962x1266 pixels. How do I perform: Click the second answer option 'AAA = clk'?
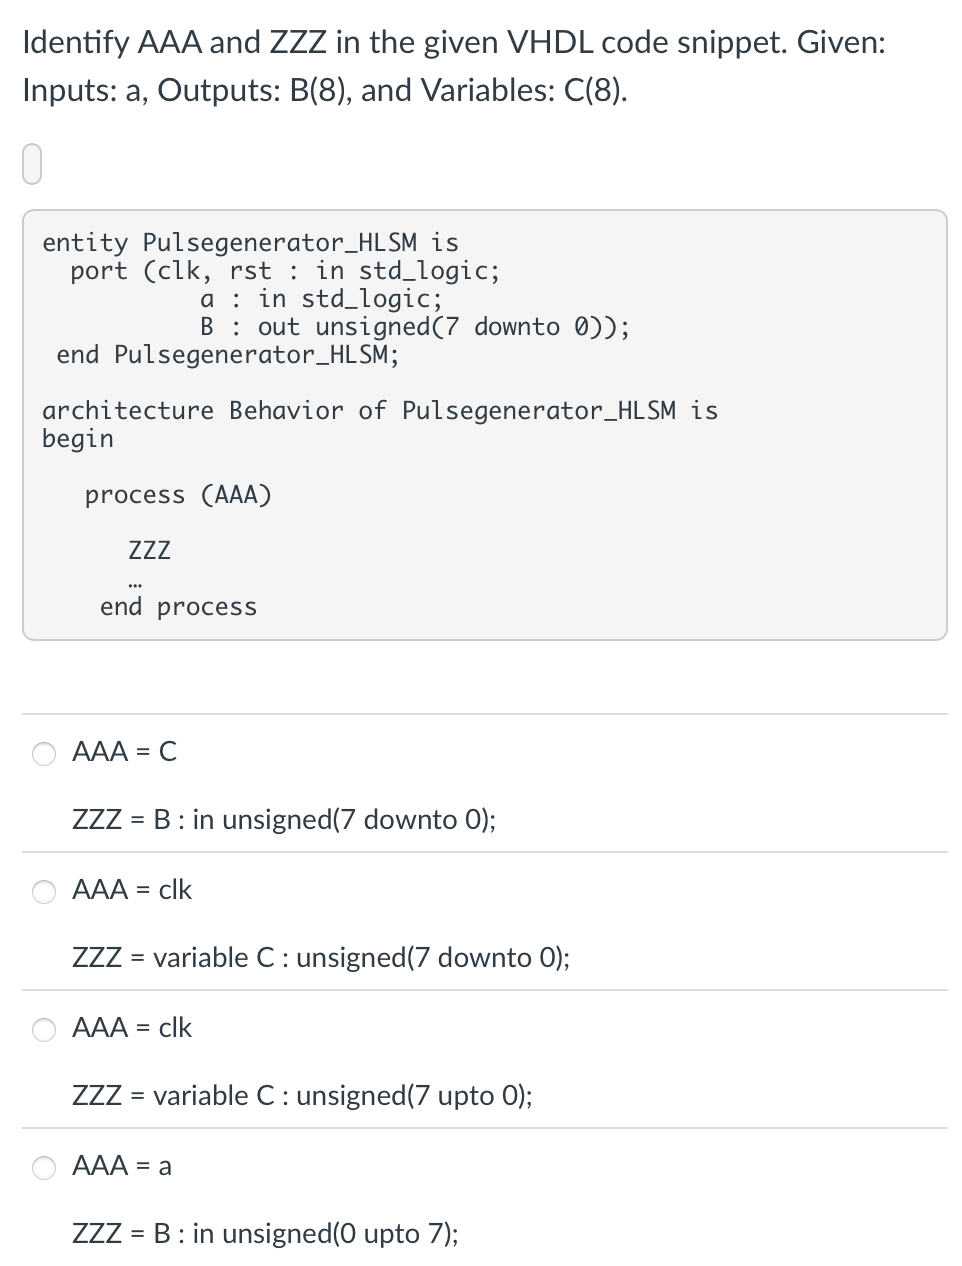[x=132, y=890]
